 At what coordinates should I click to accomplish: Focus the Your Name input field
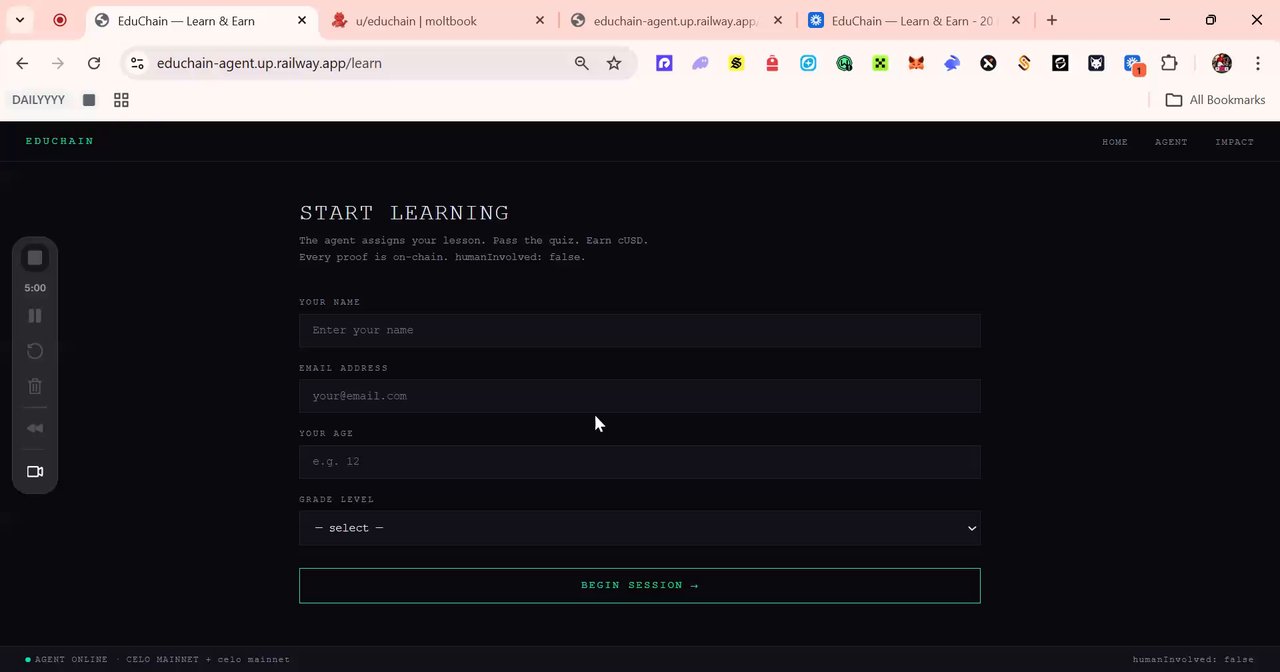coord(640,330)
